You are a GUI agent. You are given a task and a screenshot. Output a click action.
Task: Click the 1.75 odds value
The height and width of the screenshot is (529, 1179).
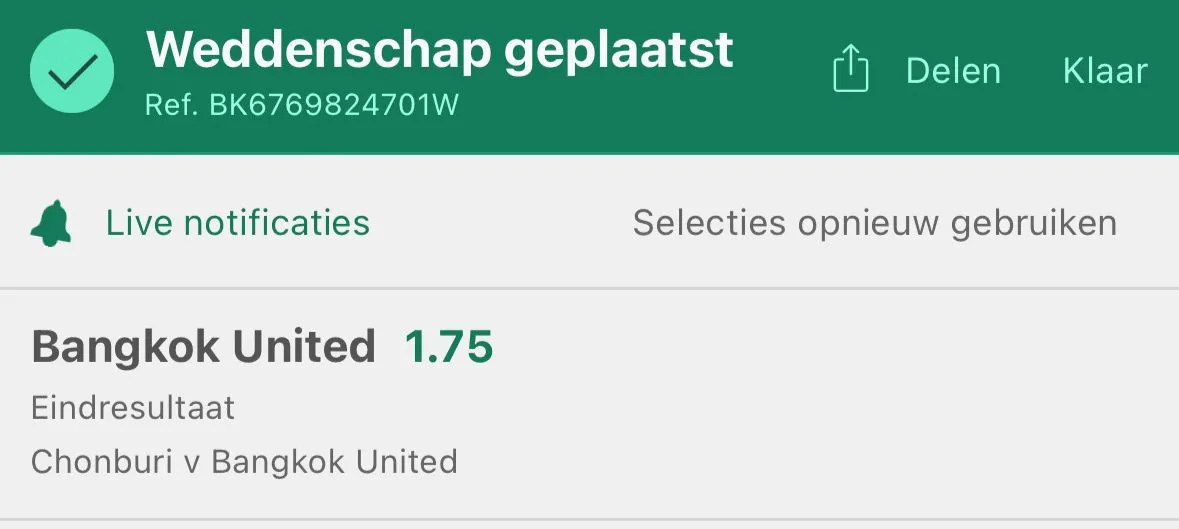coord(449,346)
